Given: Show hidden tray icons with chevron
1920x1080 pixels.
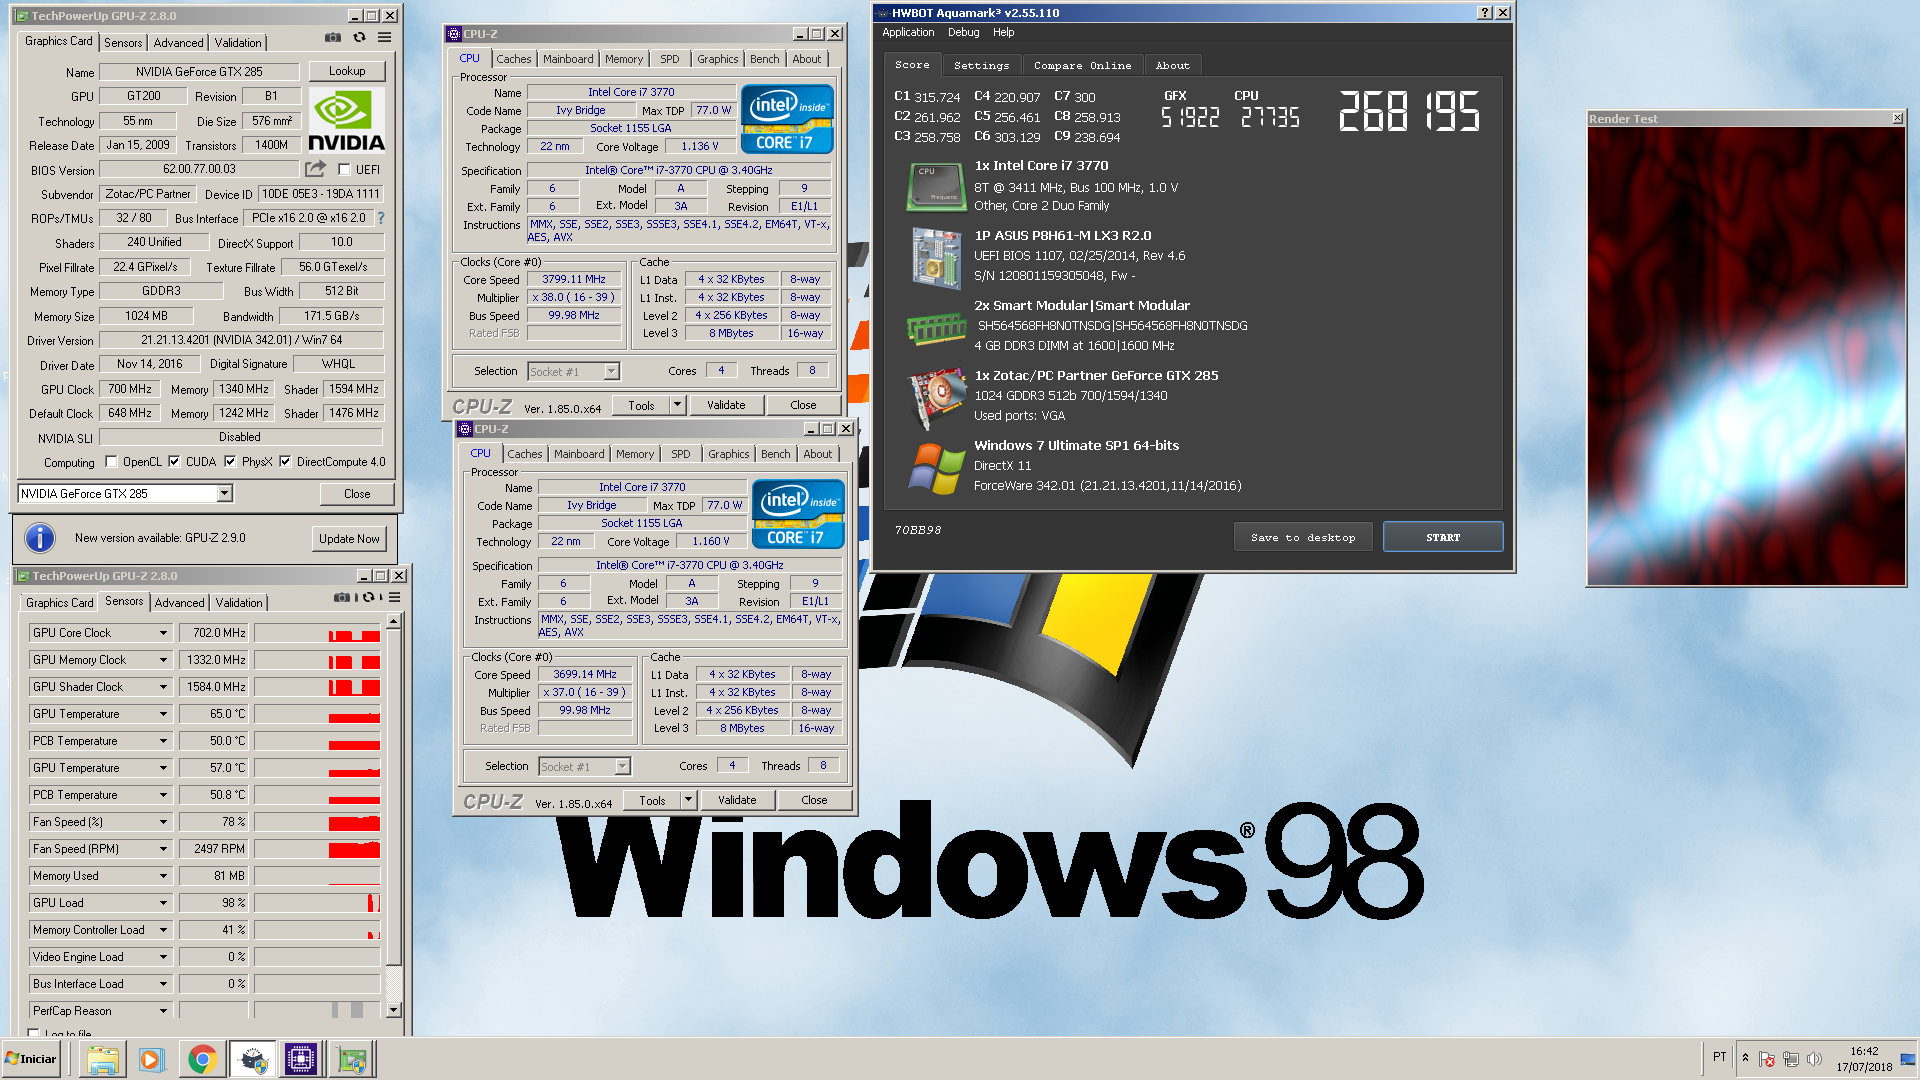Looking at the screenshot, I should coord(1745,1057).
